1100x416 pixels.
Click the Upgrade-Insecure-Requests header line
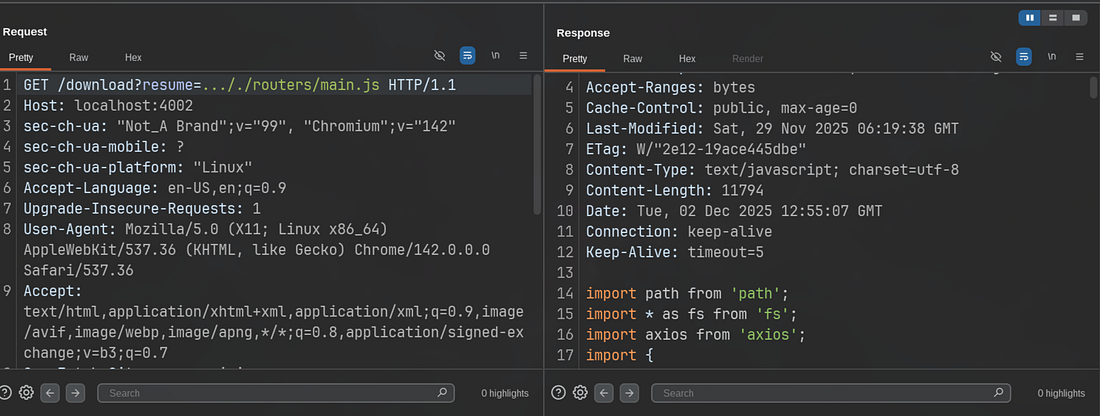click(x=142, y=208)
